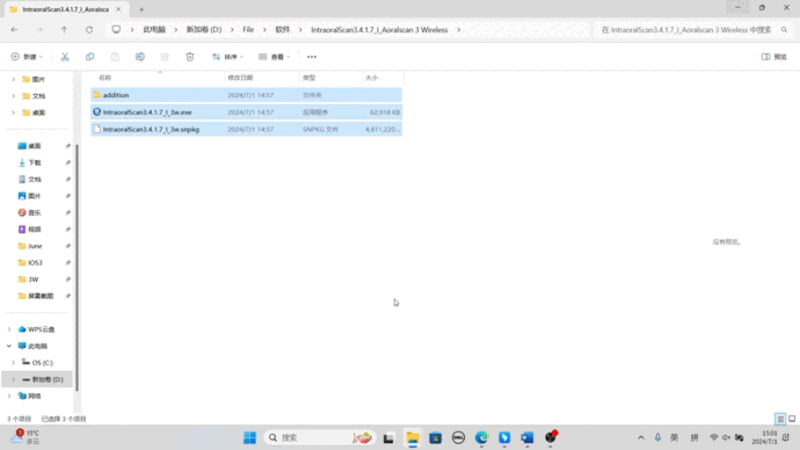Image resolution: width=800 pixels, height=450 pixels.
Task: Select IntraoralScan3.4.1.7_I_3w.snpkg file
Action: tap(246, 130)
